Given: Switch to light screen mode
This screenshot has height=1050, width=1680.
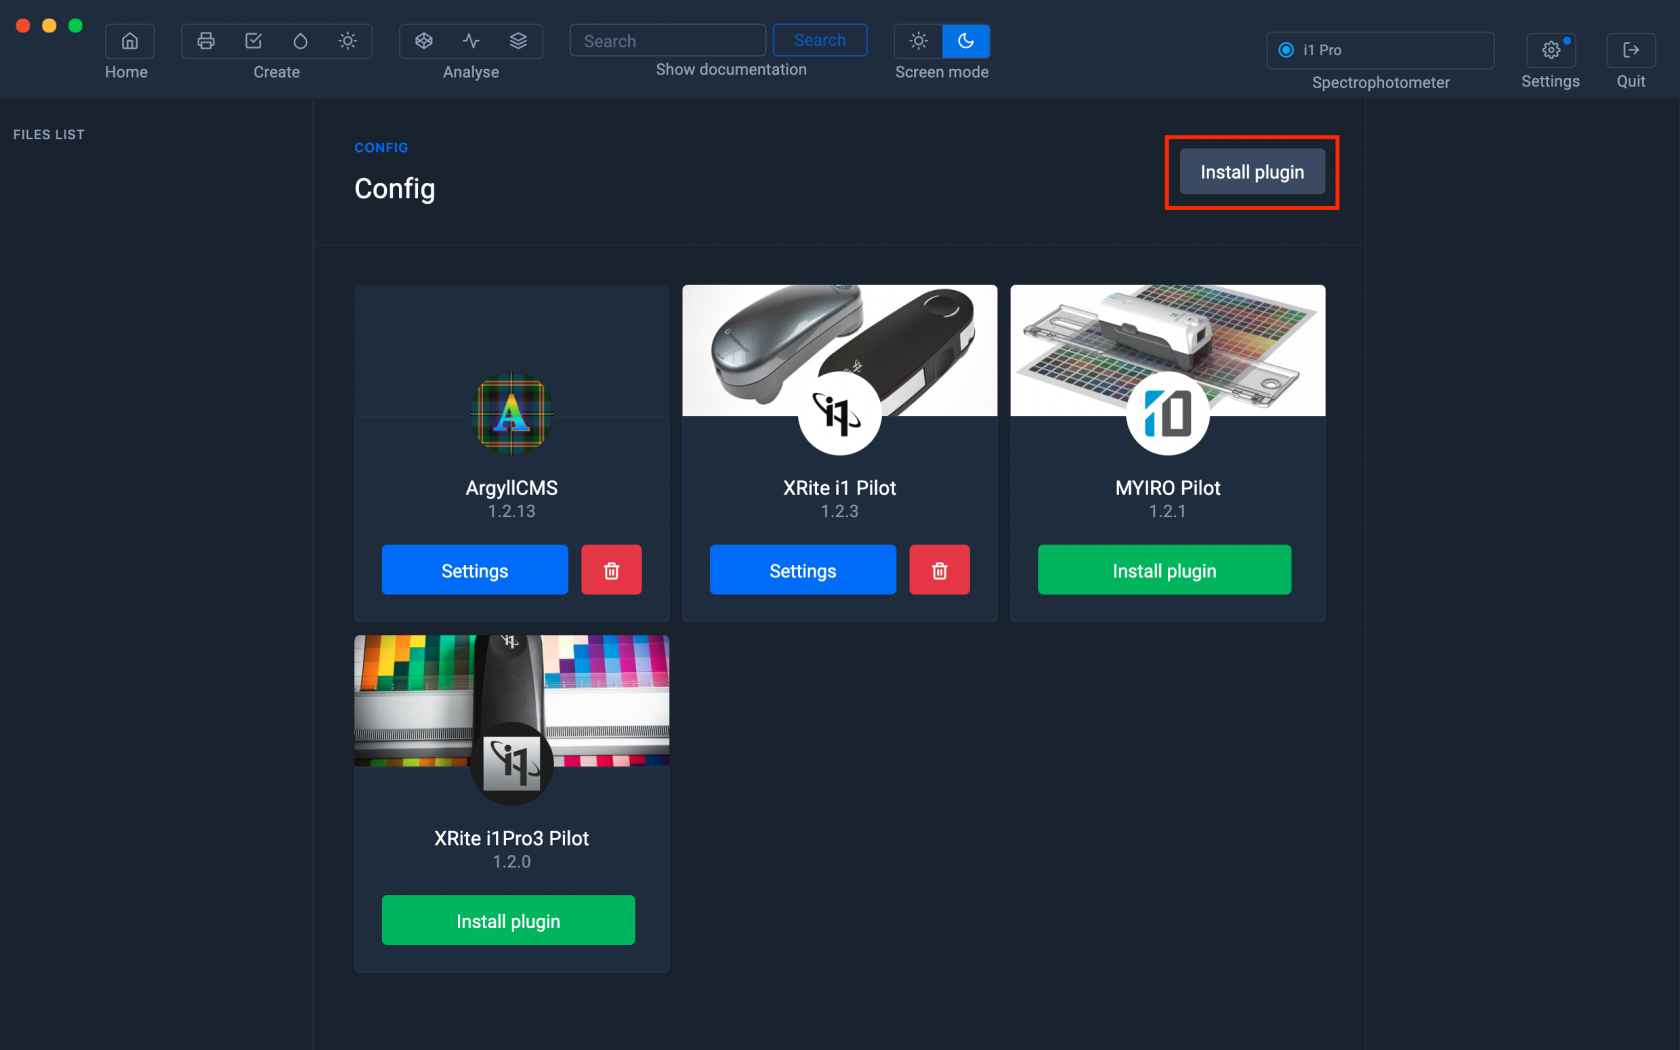Looking at the screenshot, I should click(x=918, y=41).
